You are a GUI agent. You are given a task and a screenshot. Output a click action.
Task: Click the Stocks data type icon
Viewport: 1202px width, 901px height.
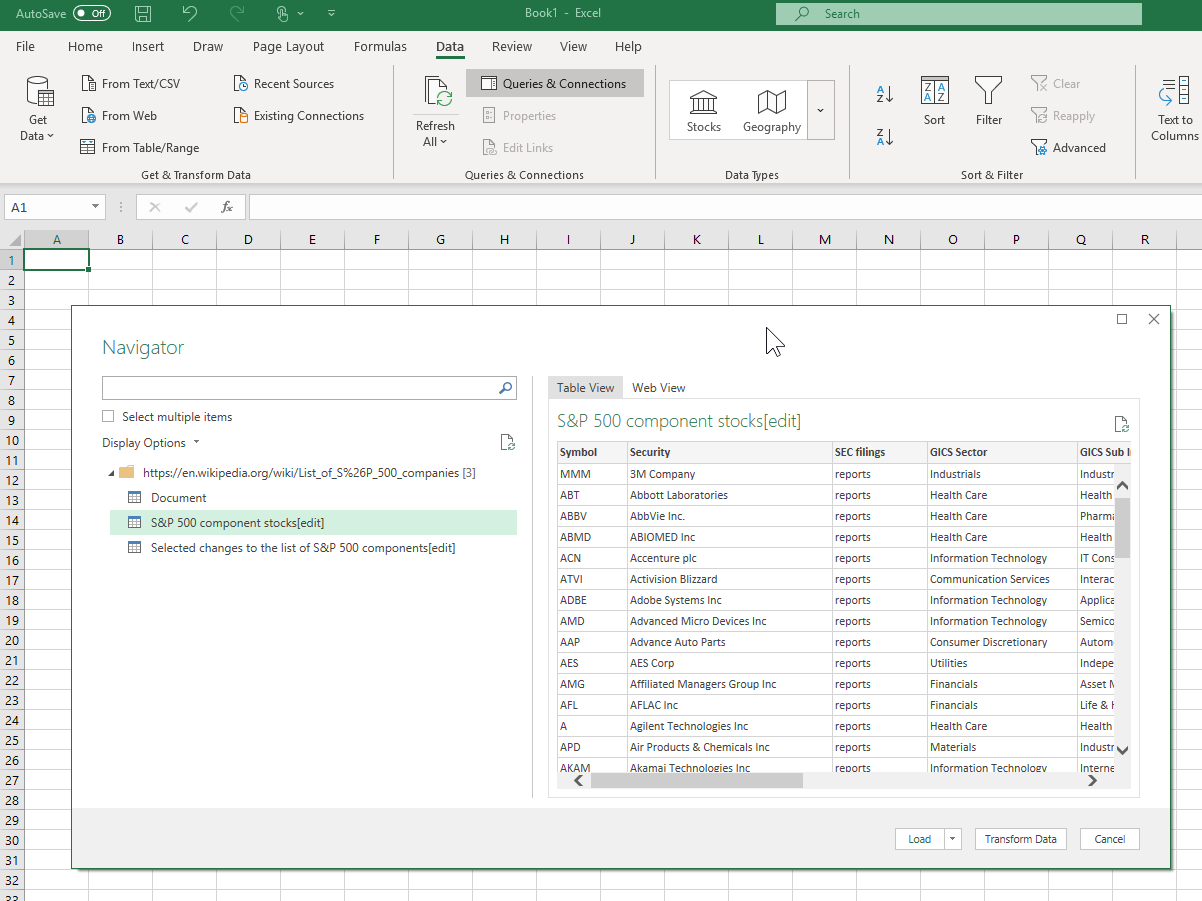point(703,103)
